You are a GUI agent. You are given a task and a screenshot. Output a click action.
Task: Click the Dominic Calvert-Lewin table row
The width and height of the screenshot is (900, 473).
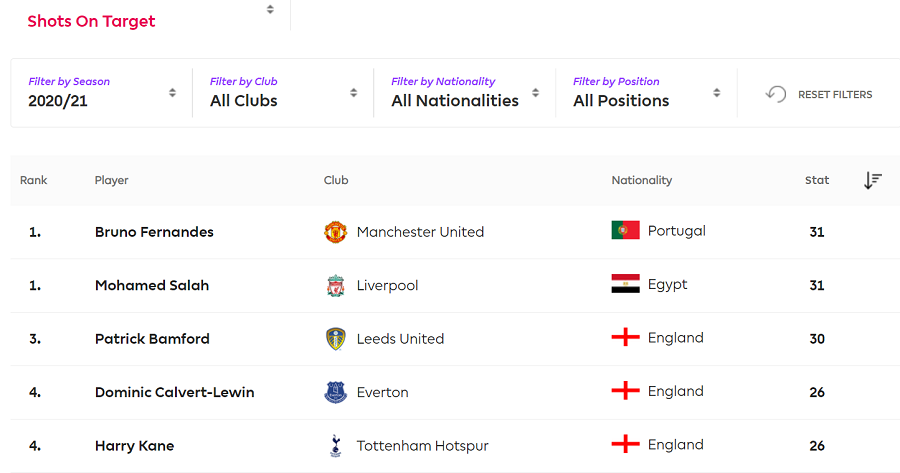(455, 393)
